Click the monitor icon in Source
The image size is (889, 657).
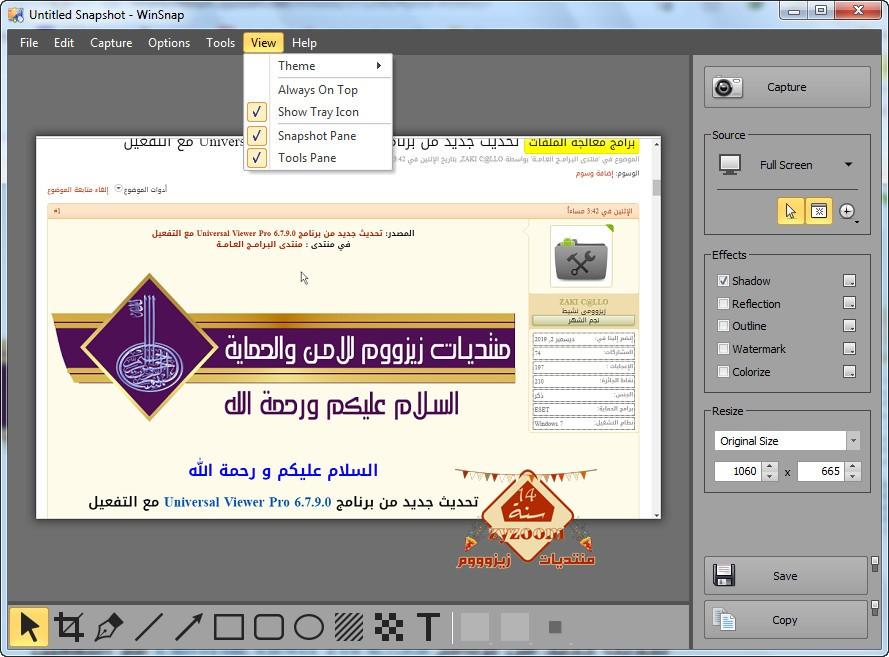coord(730,164)
